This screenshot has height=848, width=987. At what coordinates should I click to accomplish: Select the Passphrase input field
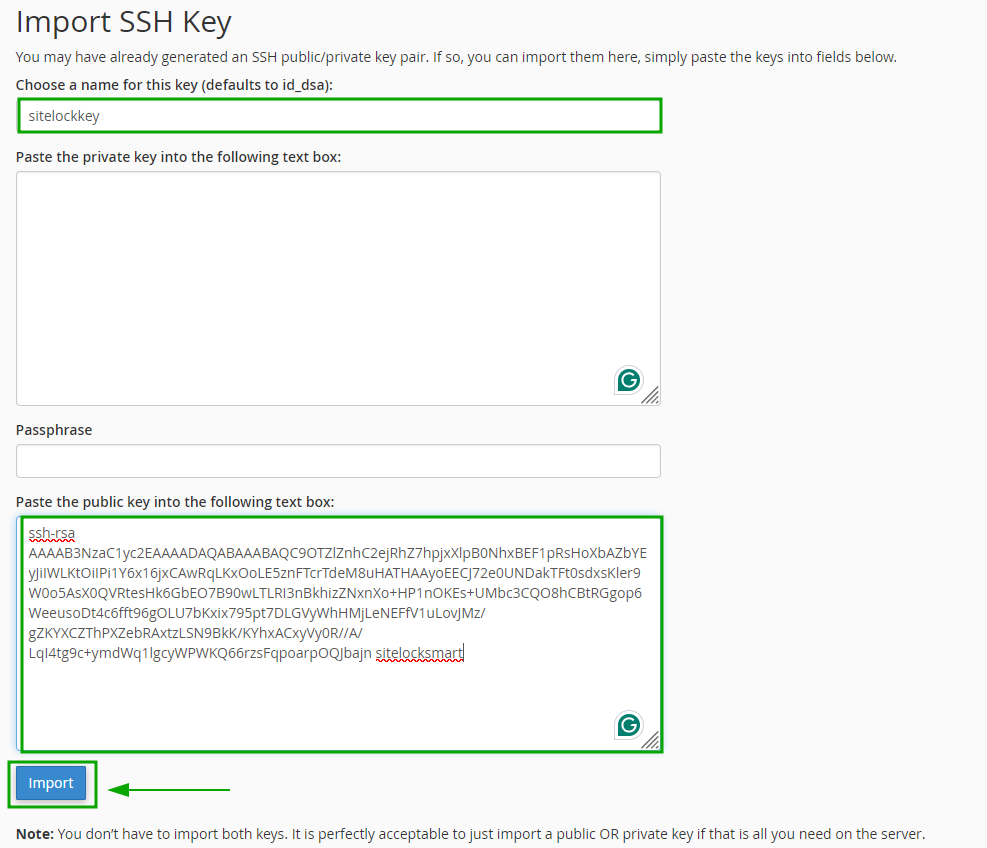(x=338, y=461)
